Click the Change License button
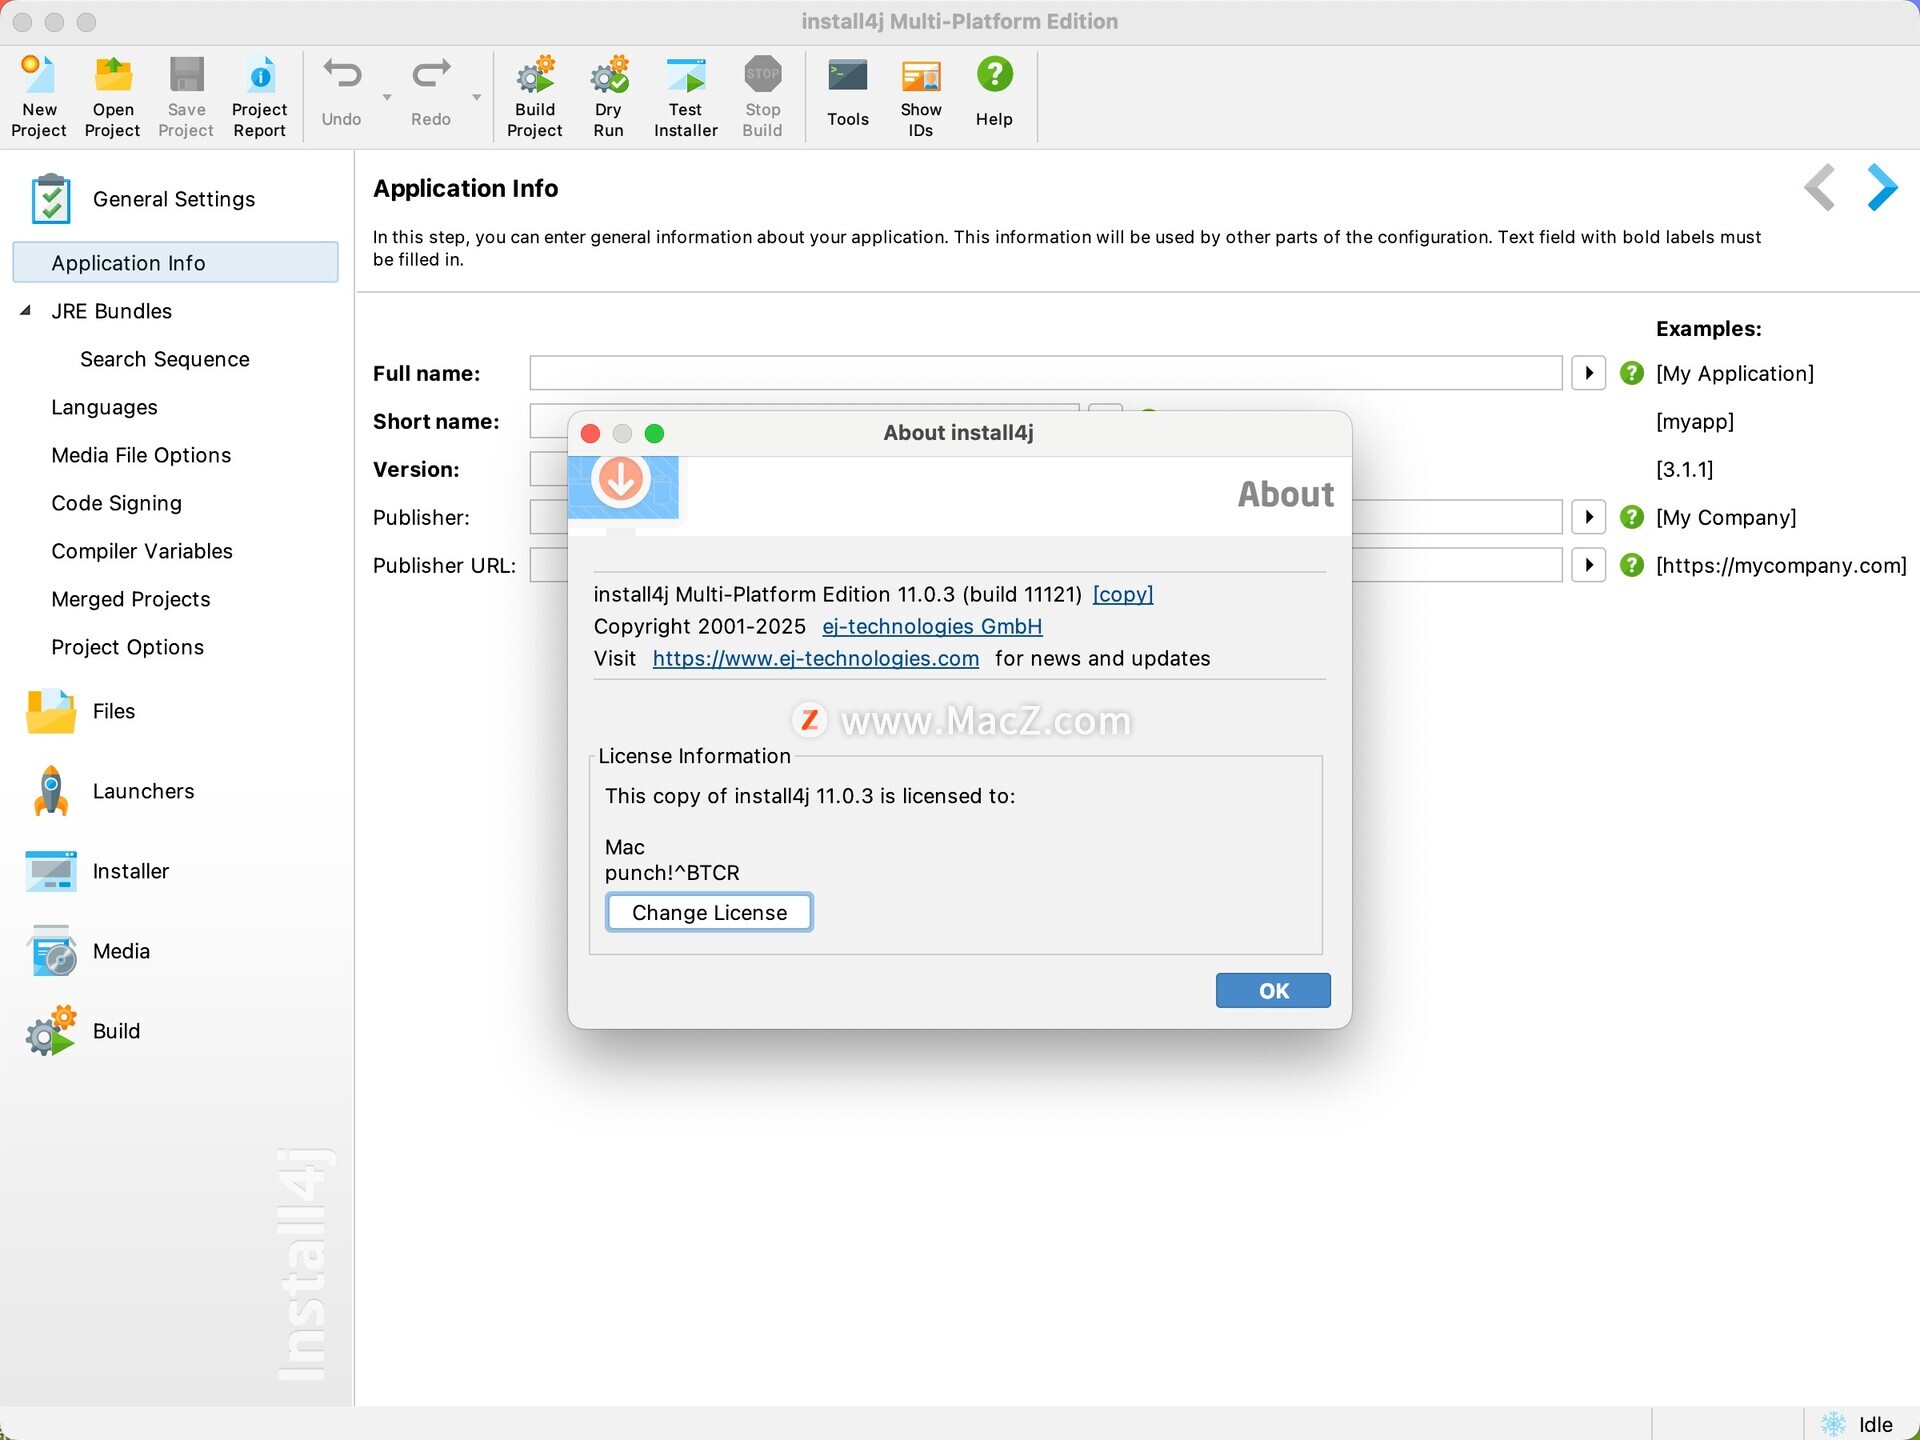The height and width of the screenshot is (1440, 1920). point(709,912)
